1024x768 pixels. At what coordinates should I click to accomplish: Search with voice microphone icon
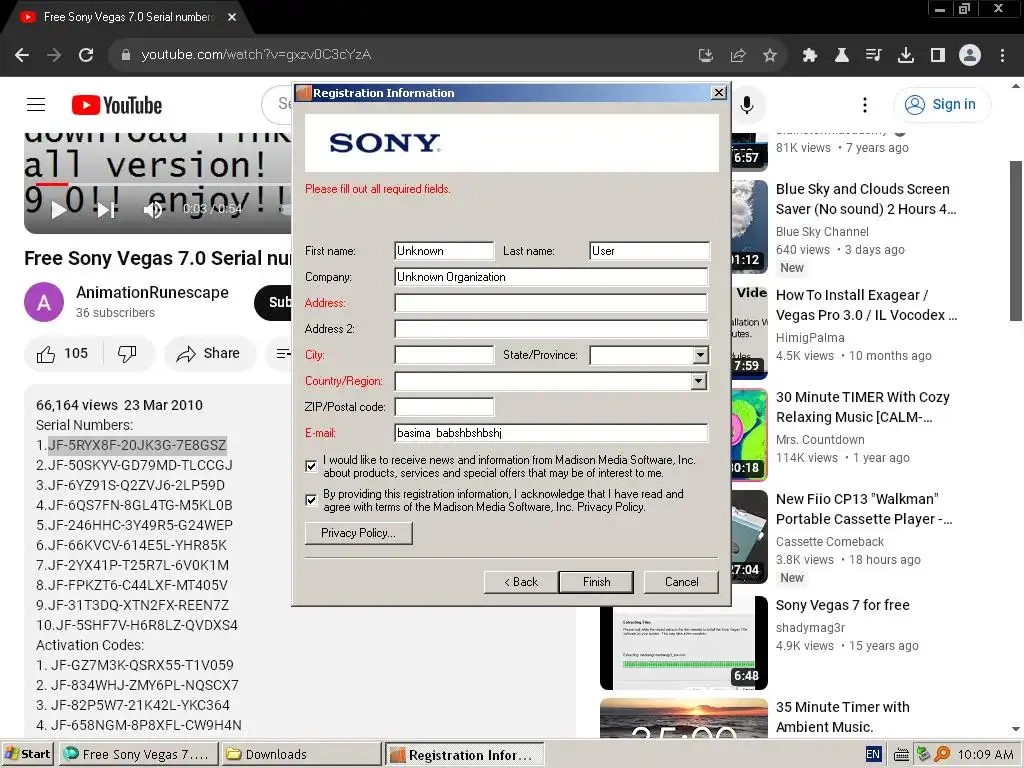[747, 105]
